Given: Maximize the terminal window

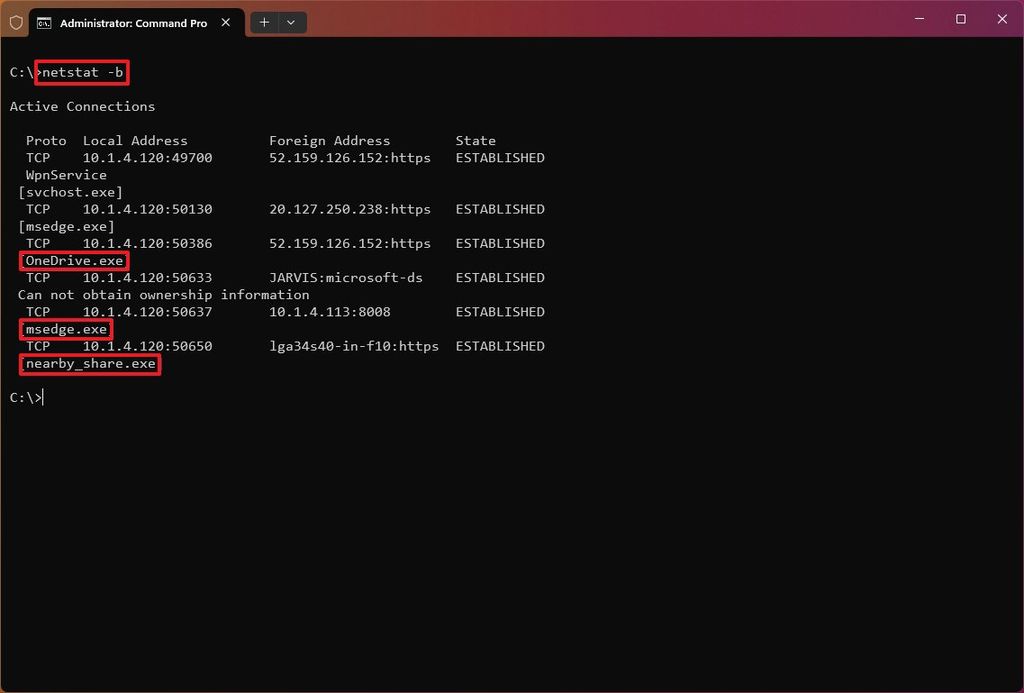Looking at the screenshot, I should [x=959, y=19].
